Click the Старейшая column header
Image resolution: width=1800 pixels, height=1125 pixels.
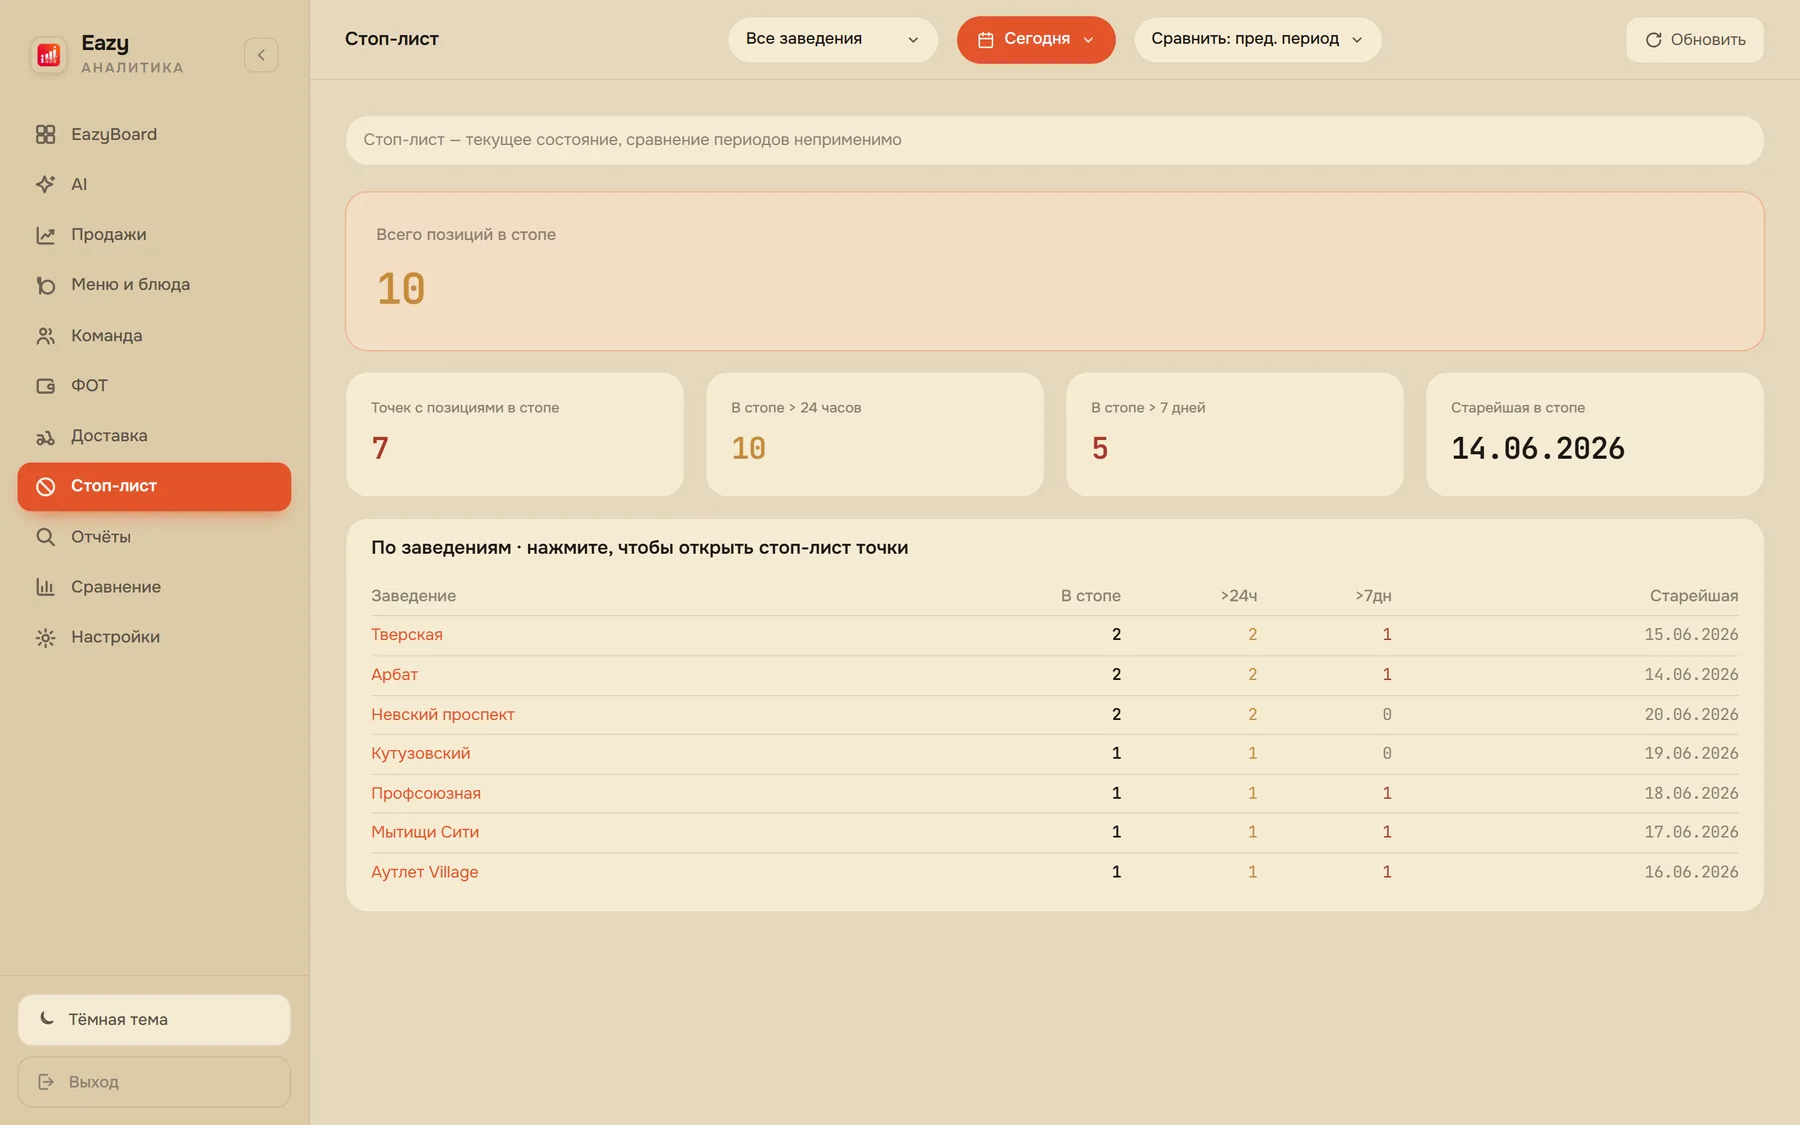(x=1693, y=596)
